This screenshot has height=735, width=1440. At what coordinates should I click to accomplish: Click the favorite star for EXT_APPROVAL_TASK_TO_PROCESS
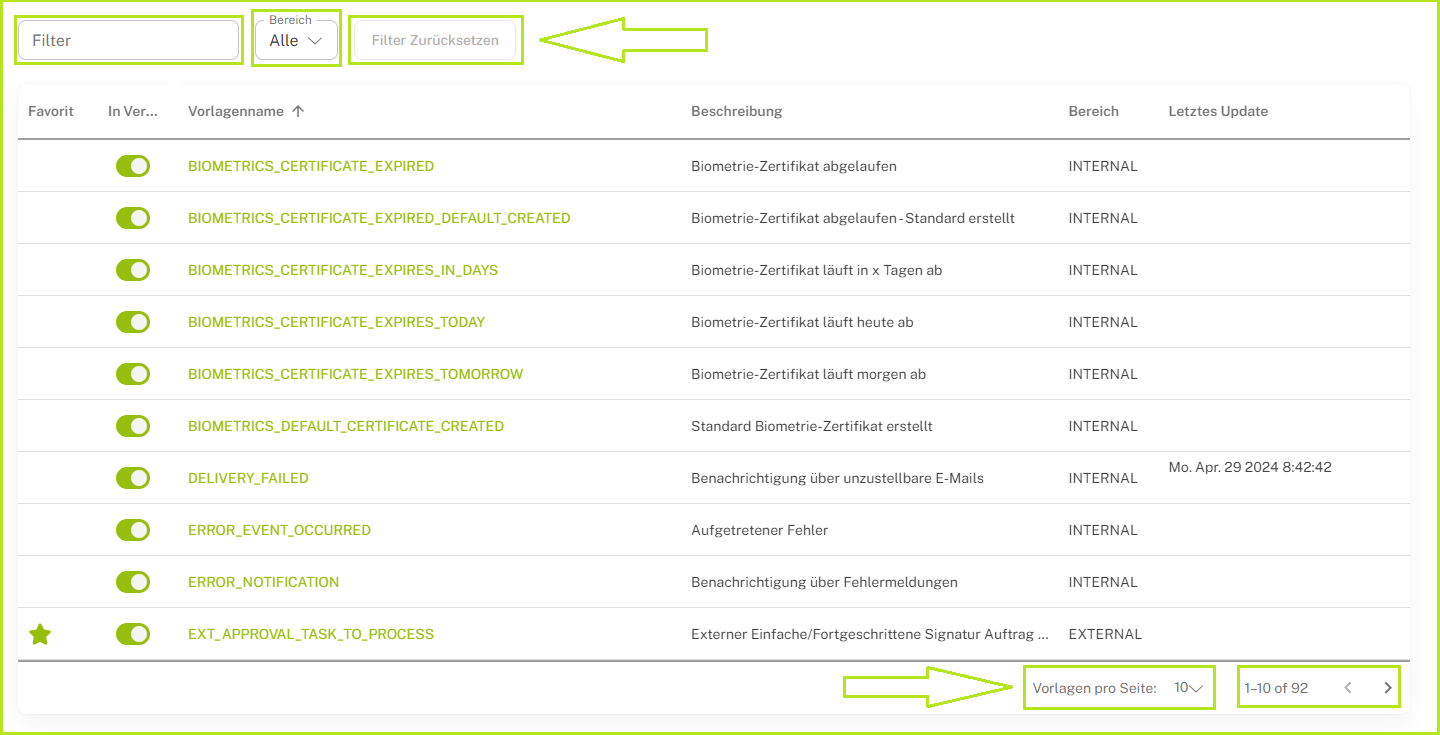click(x=40, y=634)
